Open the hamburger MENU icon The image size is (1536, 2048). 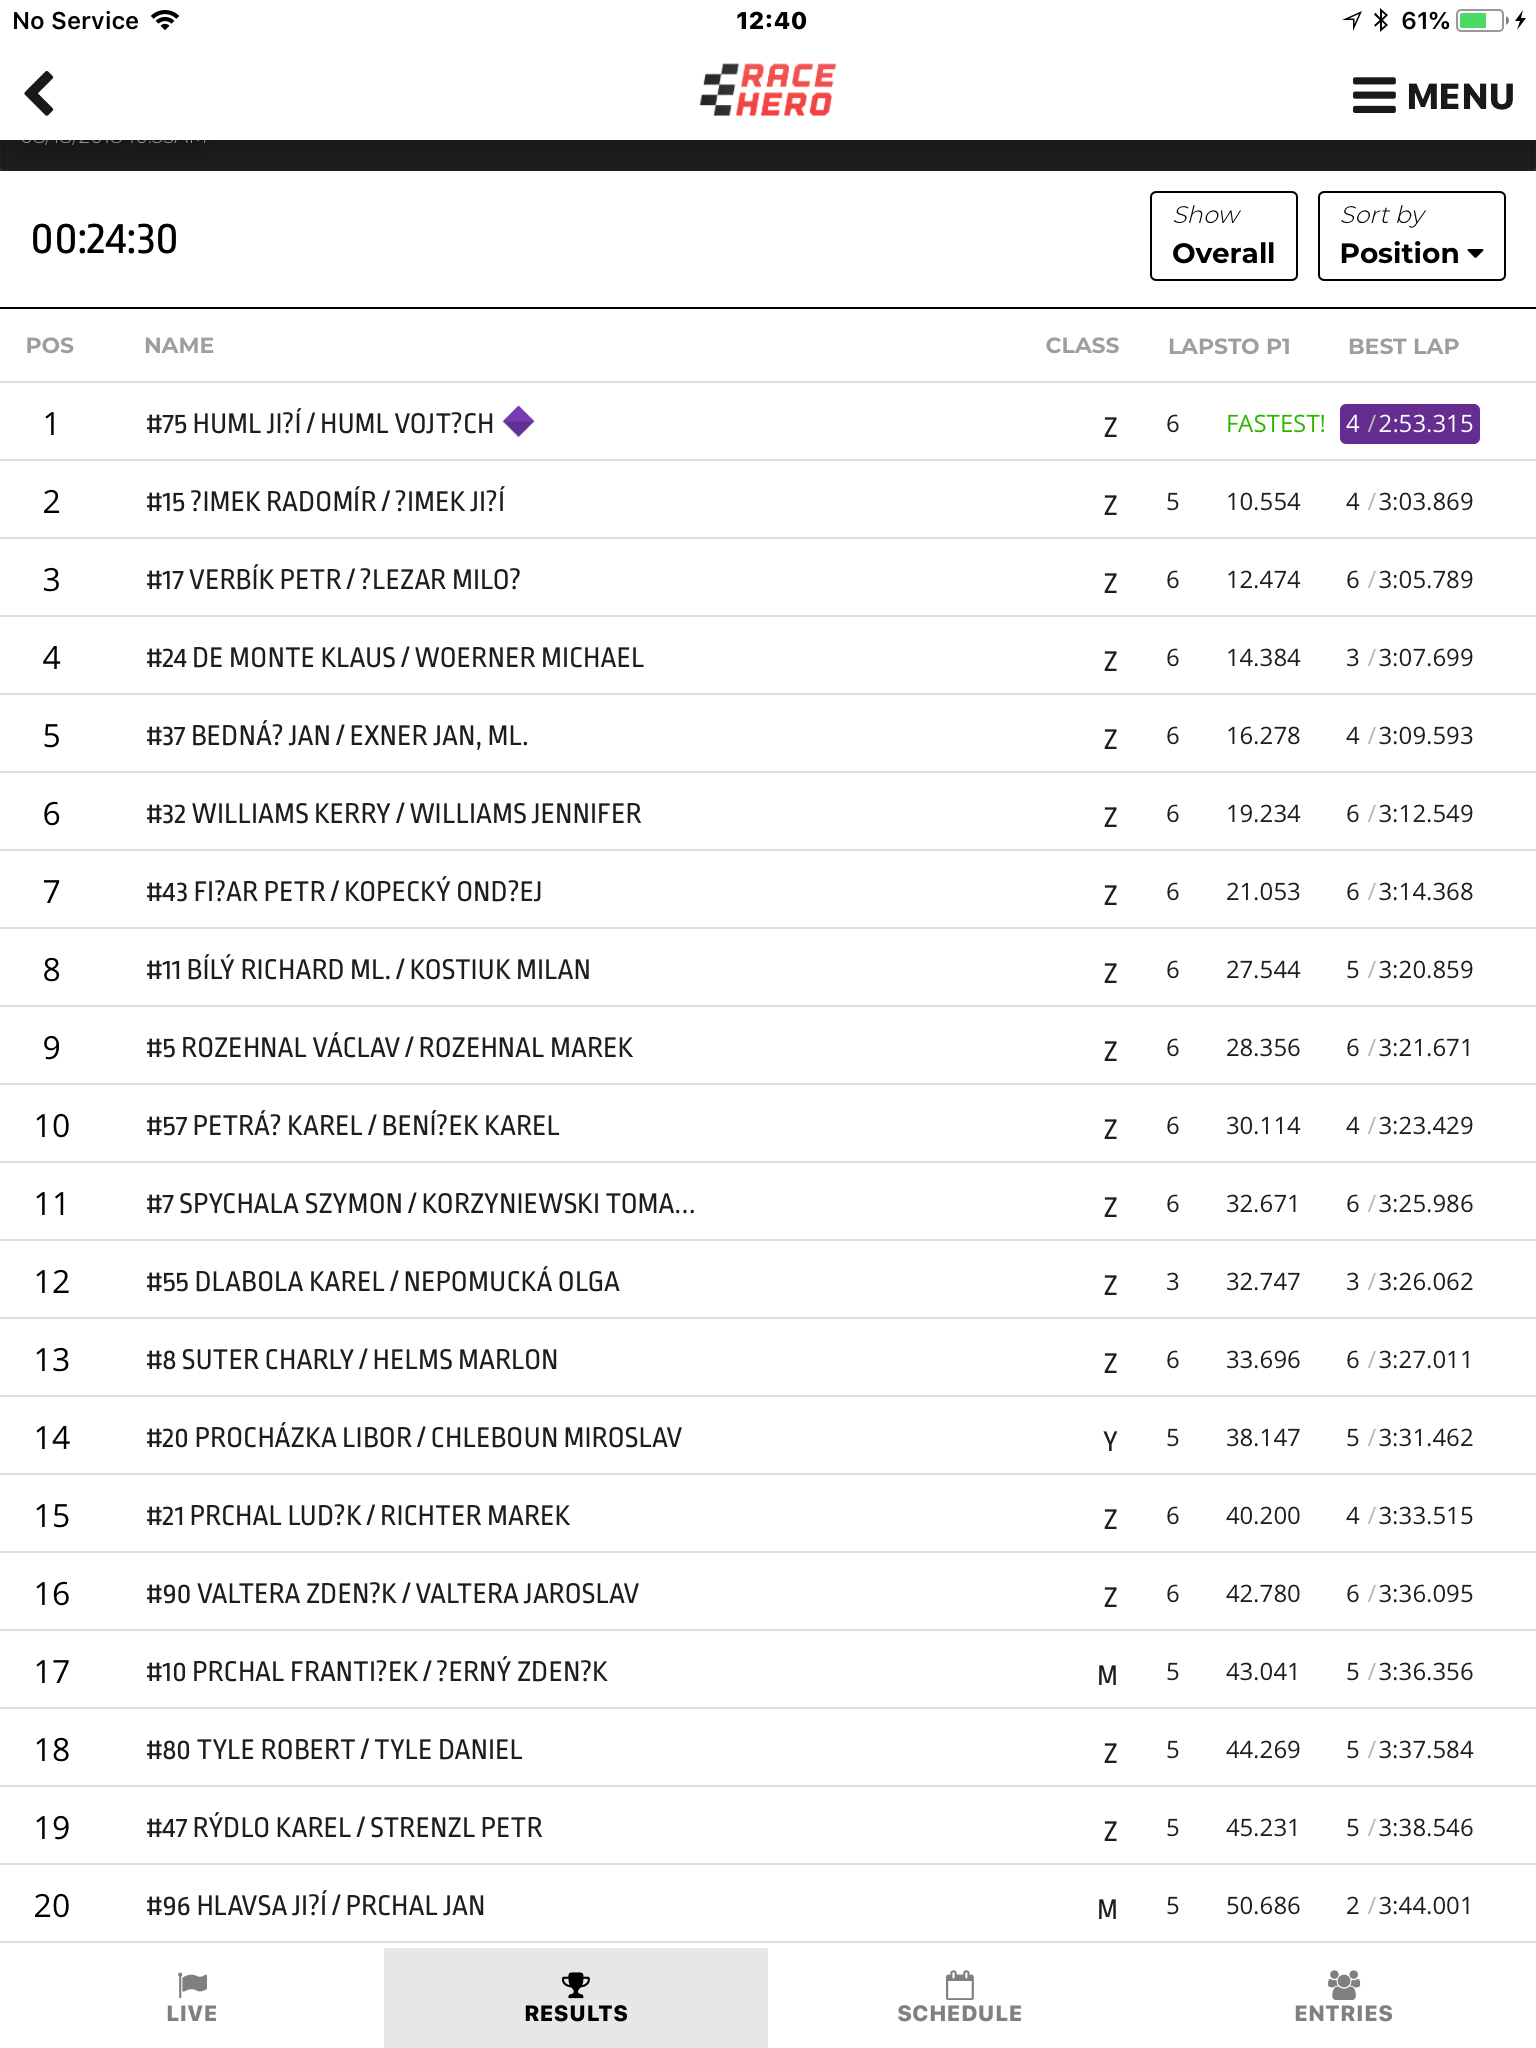(1374, 95)
